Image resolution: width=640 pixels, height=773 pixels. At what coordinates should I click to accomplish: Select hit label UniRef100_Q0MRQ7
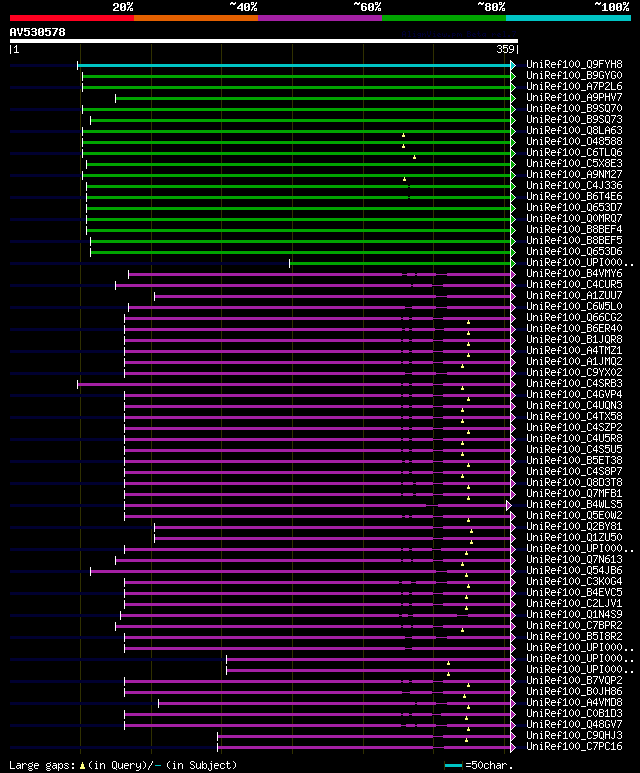pyautogui.click(x=574, y=218)
